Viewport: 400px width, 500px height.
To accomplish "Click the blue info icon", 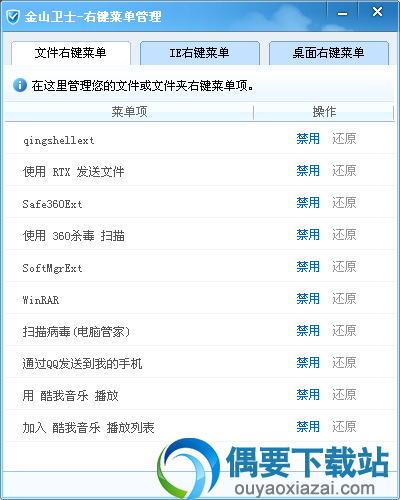I will pyautogui.click(x=20, y=85).
